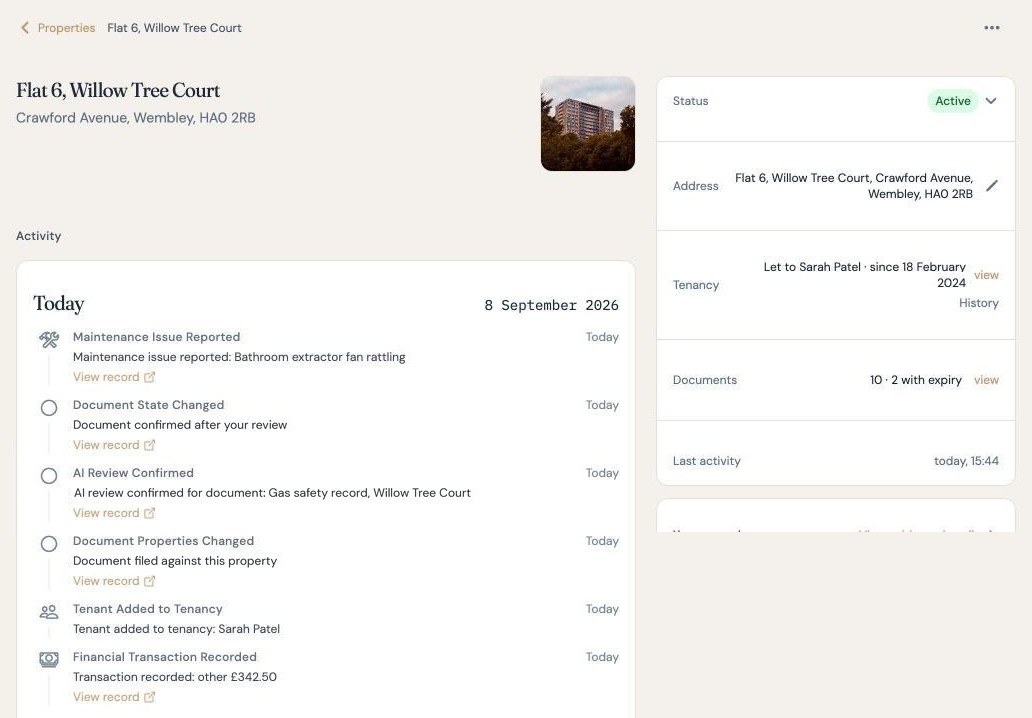Open View record for Document State Changed
The height and width of the screenshot is (718, 1032).
[106, 445]
